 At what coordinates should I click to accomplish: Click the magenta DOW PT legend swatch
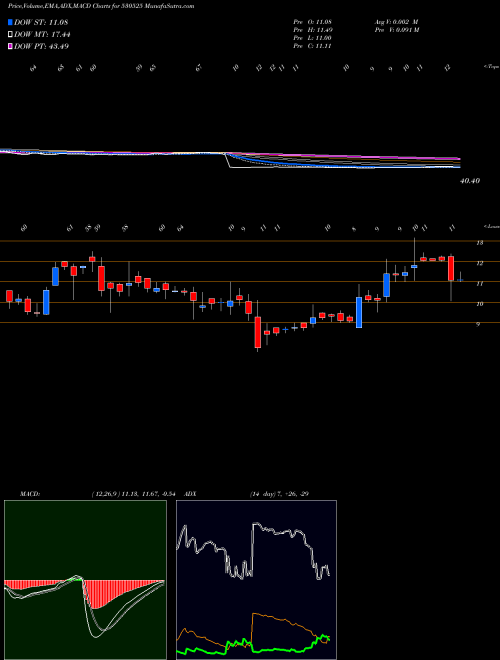point(10,46)
